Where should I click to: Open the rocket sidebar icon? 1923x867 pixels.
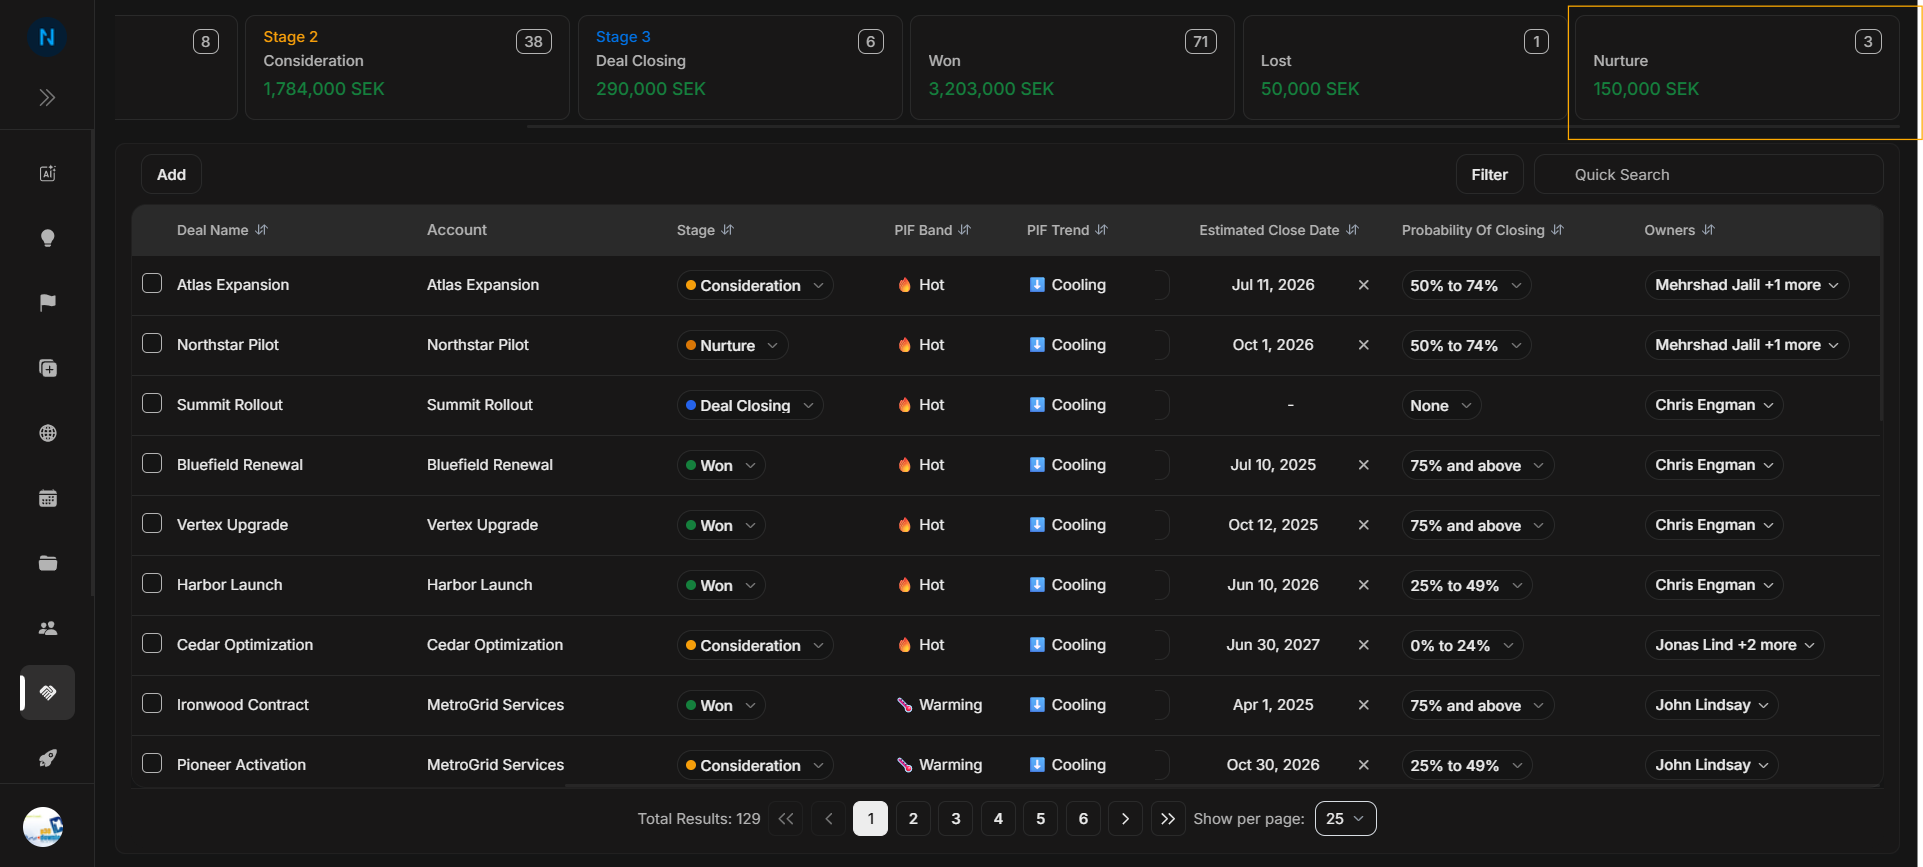47,758
